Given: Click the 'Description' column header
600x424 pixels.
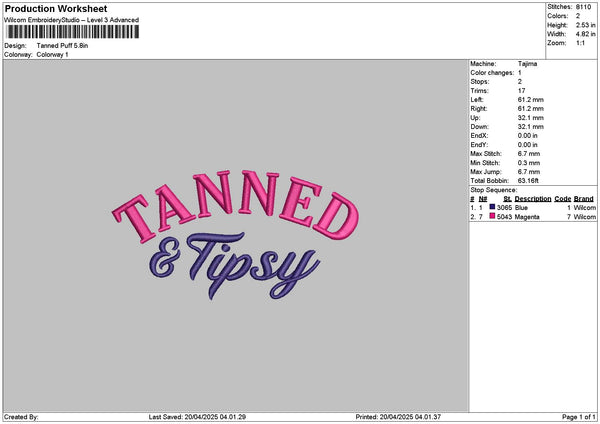Looking at the screenshot, I should [x=533, y=199].
